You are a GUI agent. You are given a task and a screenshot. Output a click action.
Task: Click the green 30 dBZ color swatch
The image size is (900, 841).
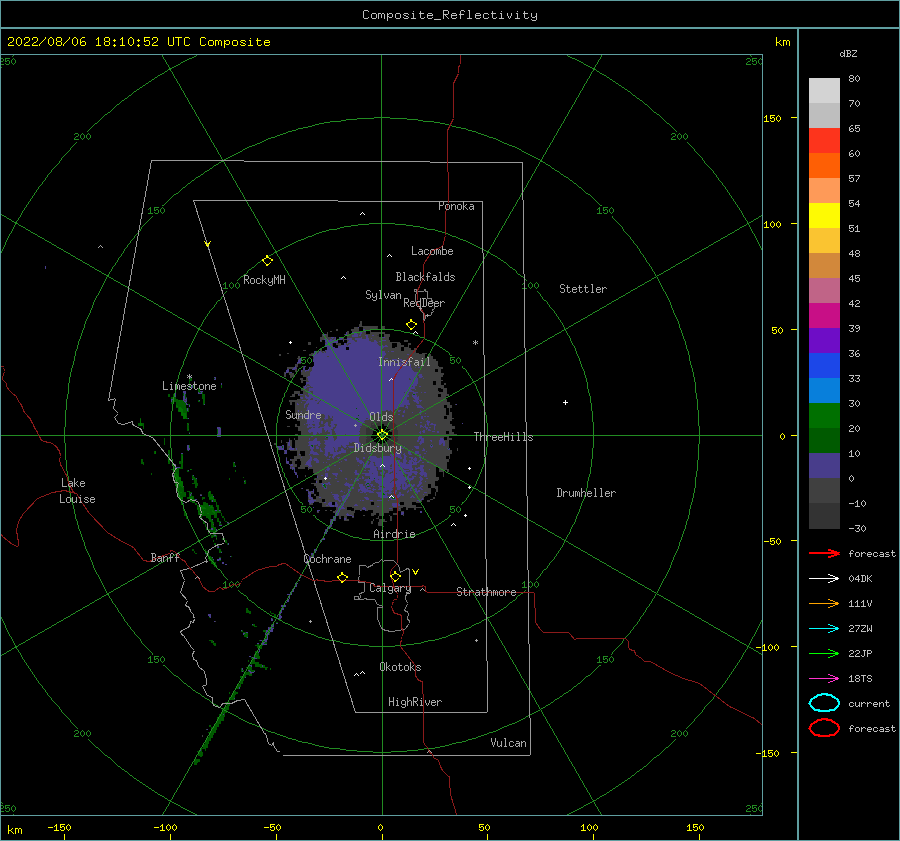tap(824, 415)
